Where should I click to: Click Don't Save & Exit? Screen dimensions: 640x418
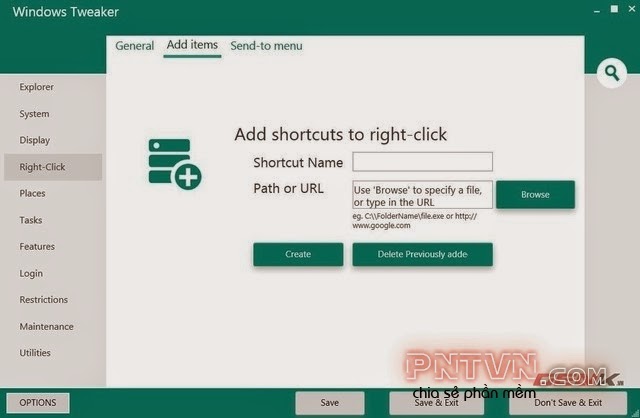pos(568,403)
